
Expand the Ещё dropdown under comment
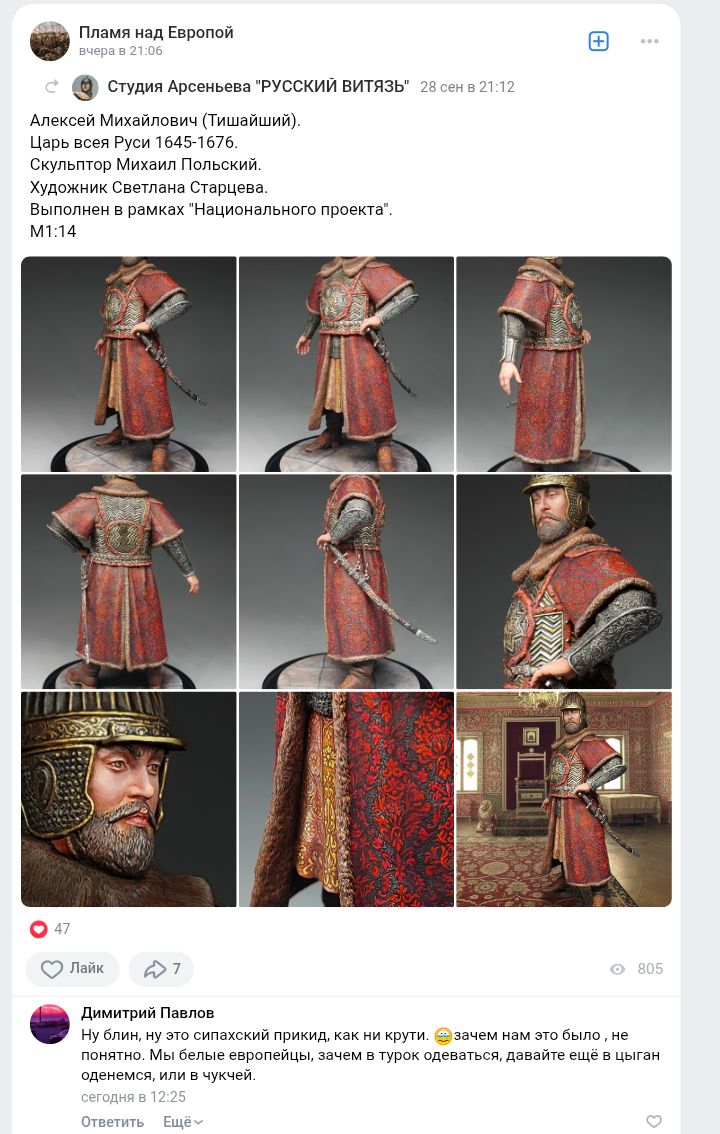[x=183, y=1122]
